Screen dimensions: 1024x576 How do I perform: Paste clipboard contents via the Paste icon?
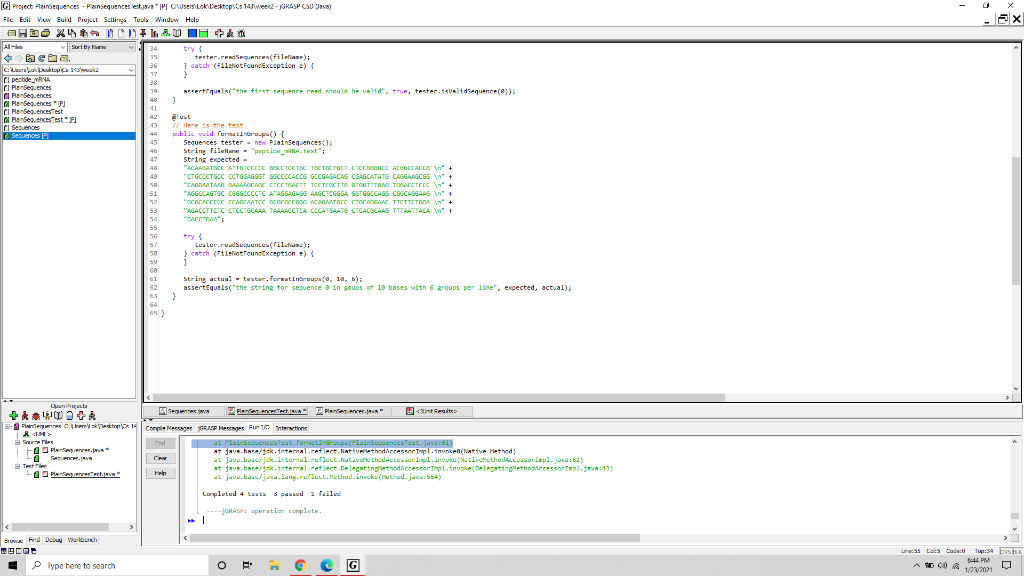point(82,31)
